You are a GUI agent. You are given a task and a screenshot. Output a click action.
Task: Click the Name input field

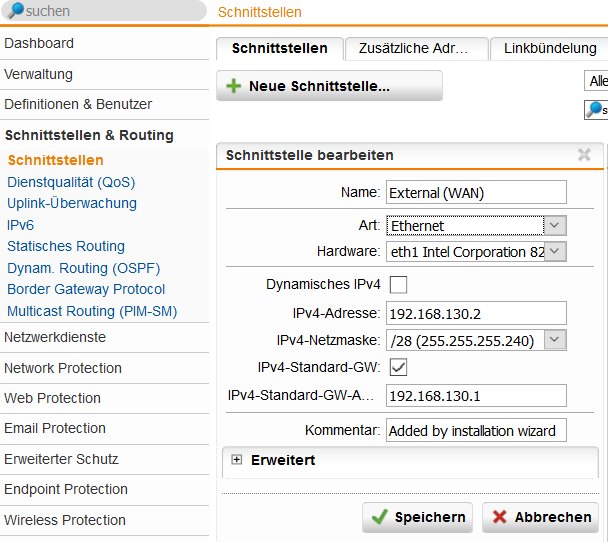pos(476,192)
